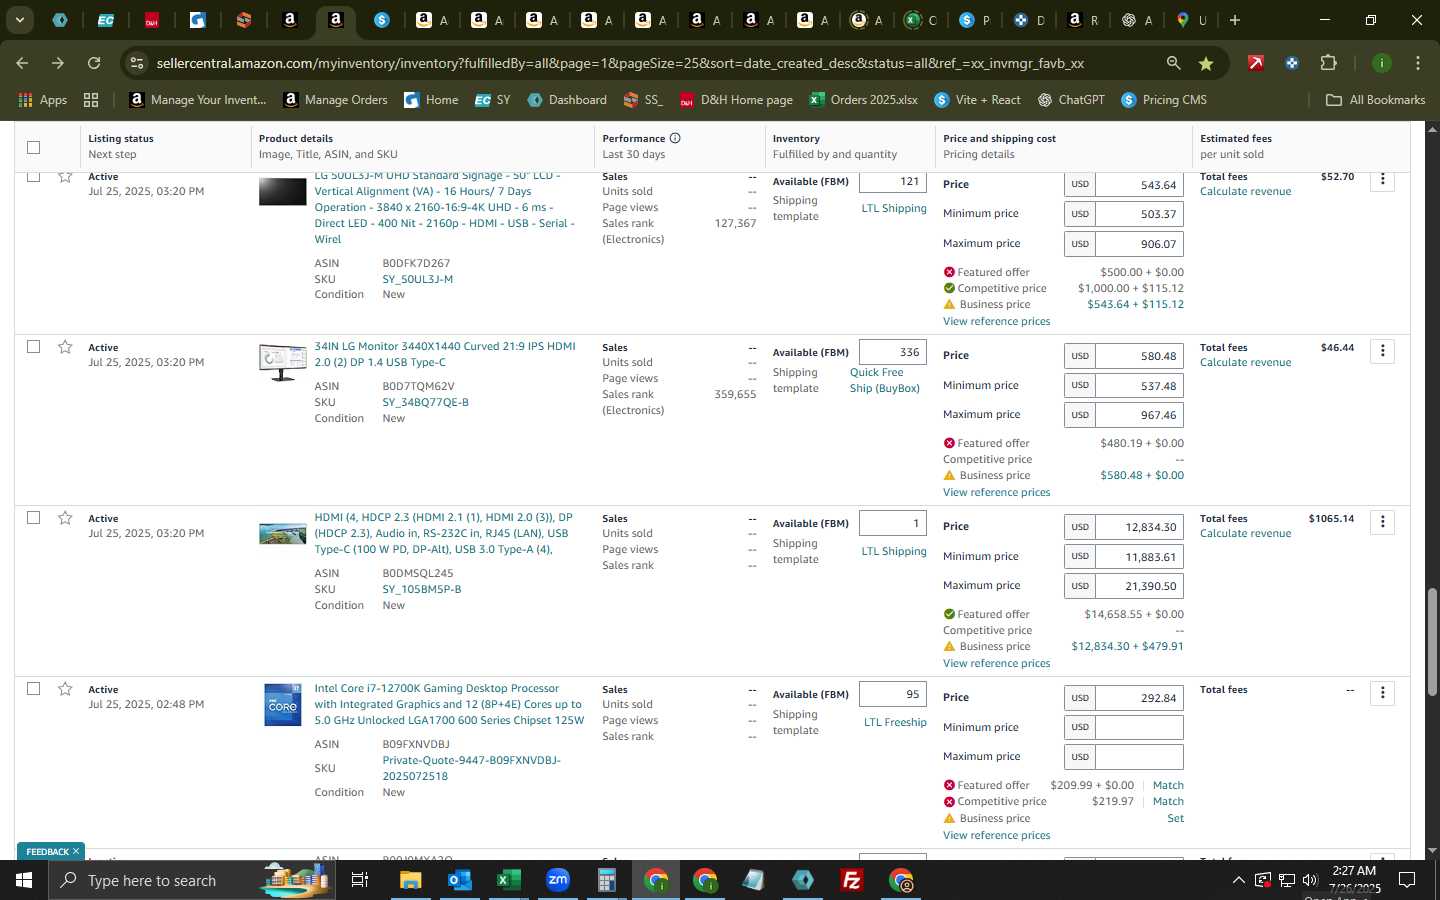Favorite star for Intel Core i7-12700K listing

[x=65, y=689]
